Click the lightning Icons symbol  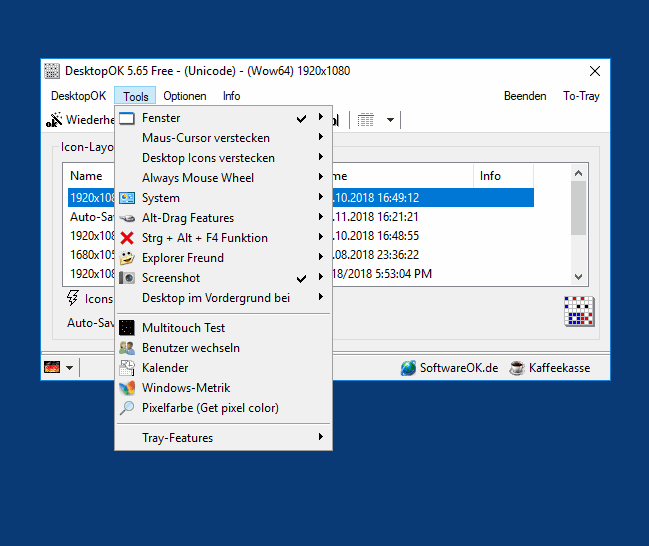[x=72, y=298]
